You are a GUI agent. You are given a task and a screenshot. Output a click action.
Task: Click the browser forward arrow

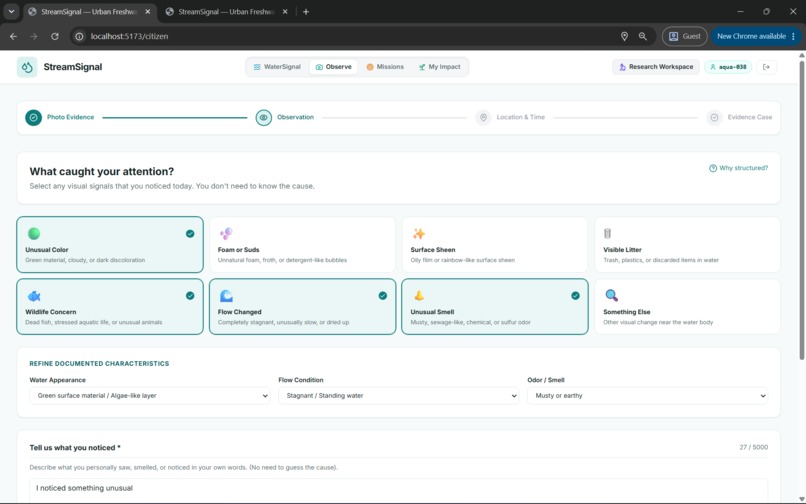(34, 37)
